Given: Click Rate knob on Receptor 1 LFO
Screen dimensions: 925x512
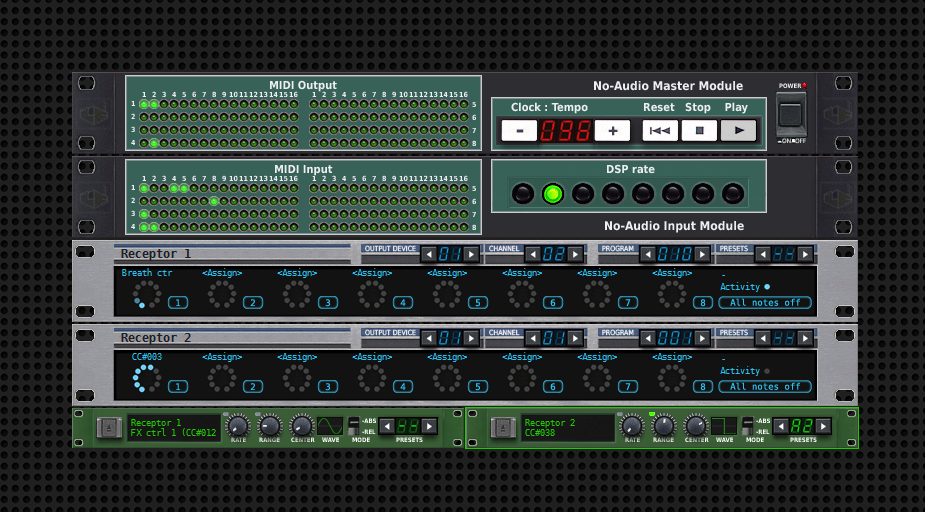Looking at the screenshot, I should point(238,426).
